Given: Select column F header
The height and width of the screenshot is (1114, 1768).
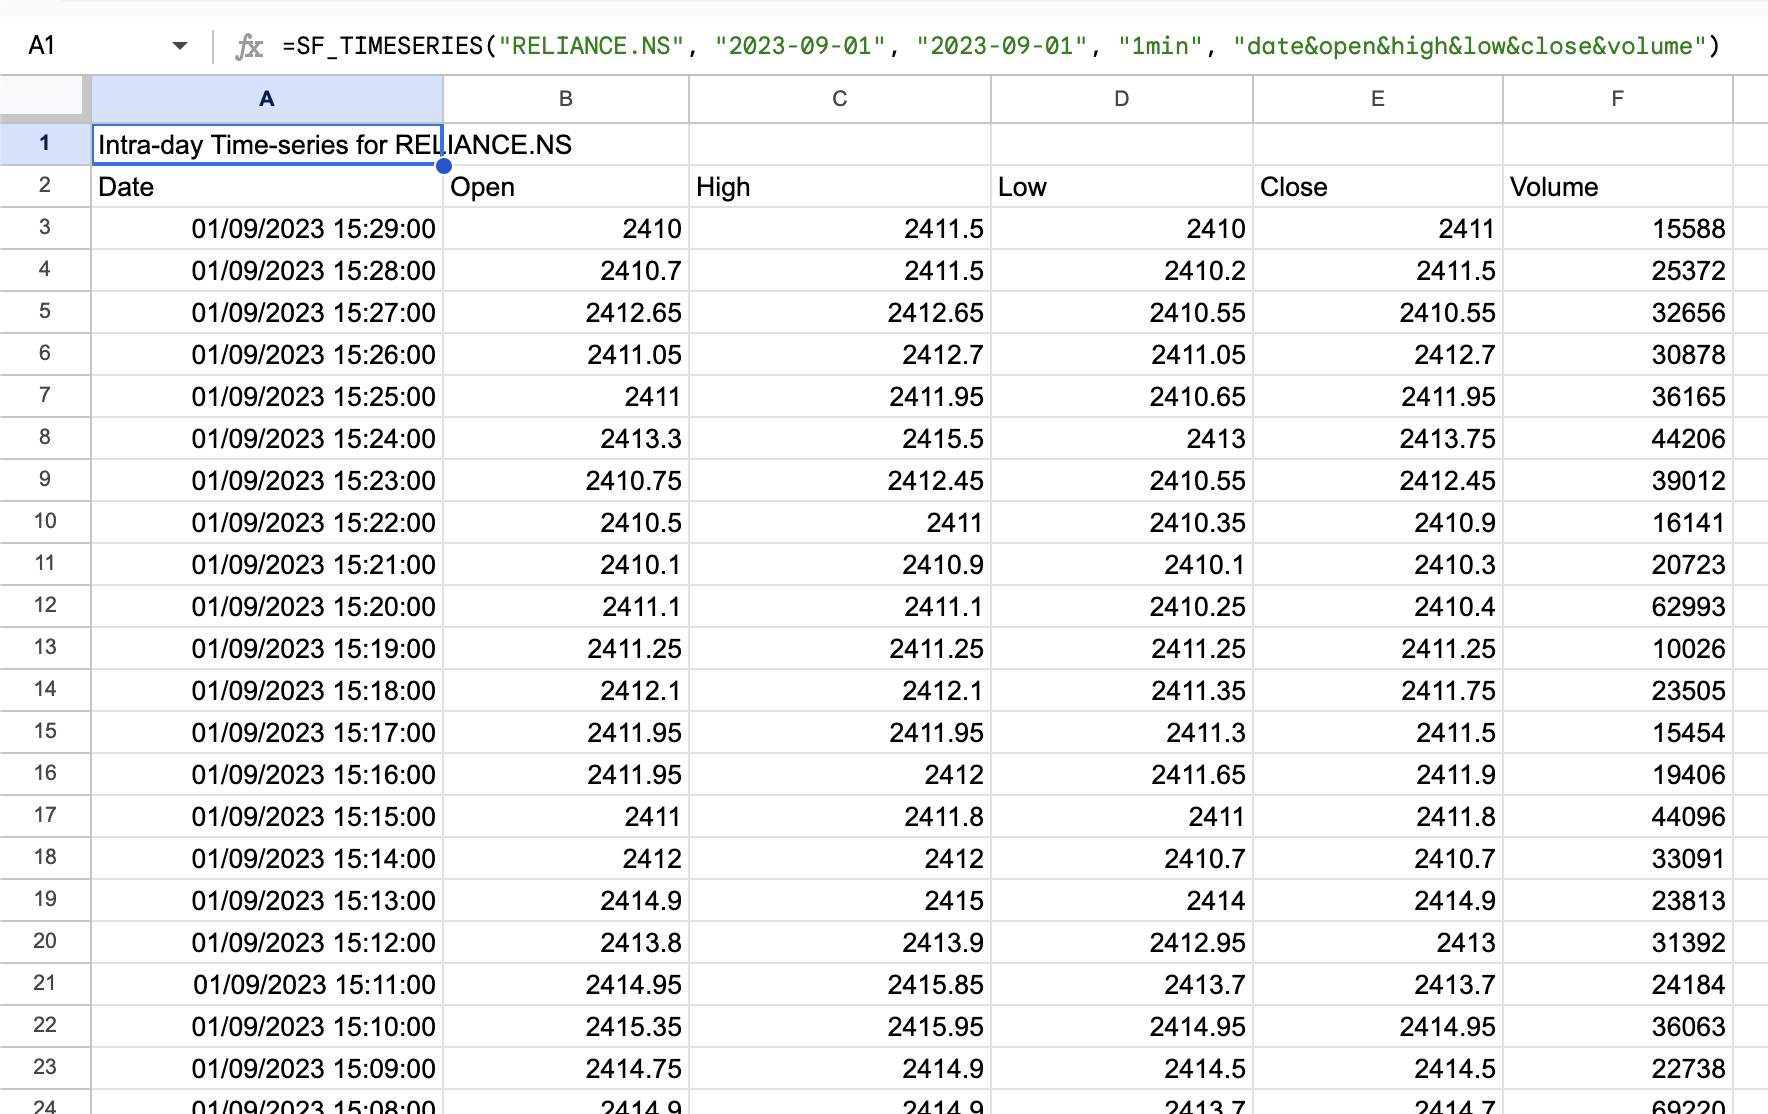Looking at the screenshot, I should click(1617, 98).
